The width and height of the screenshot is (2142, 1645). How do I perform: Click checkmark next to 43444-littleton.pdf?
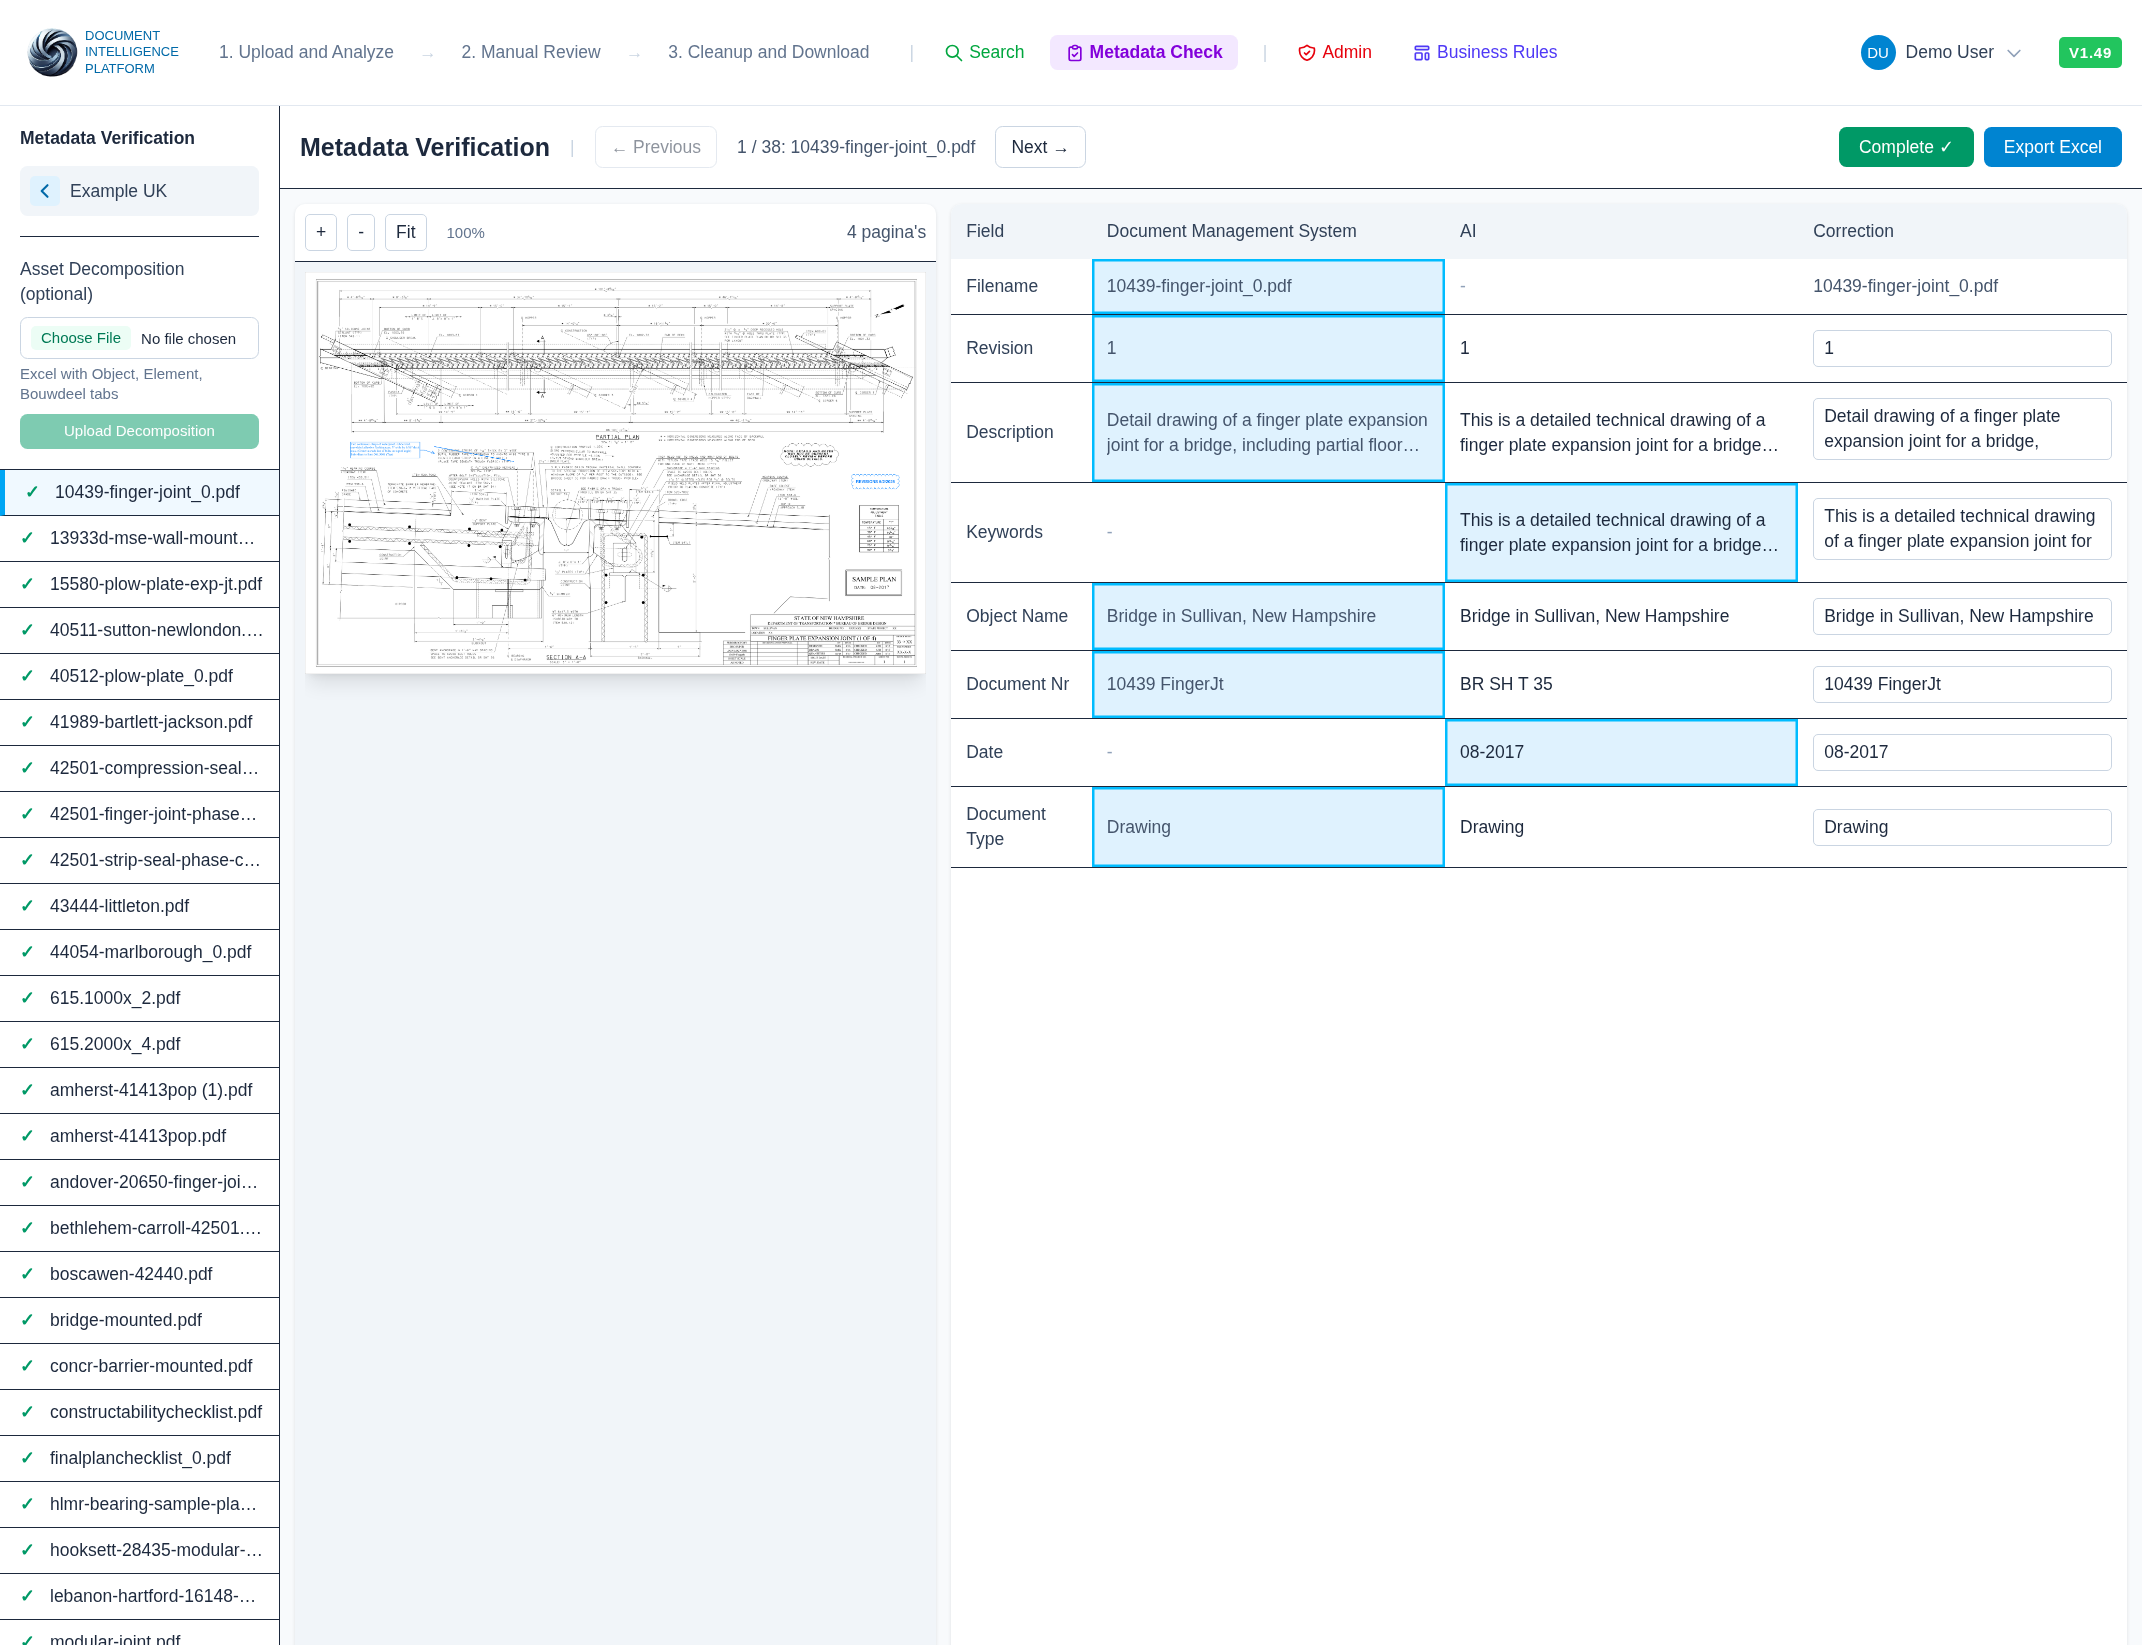28,906
